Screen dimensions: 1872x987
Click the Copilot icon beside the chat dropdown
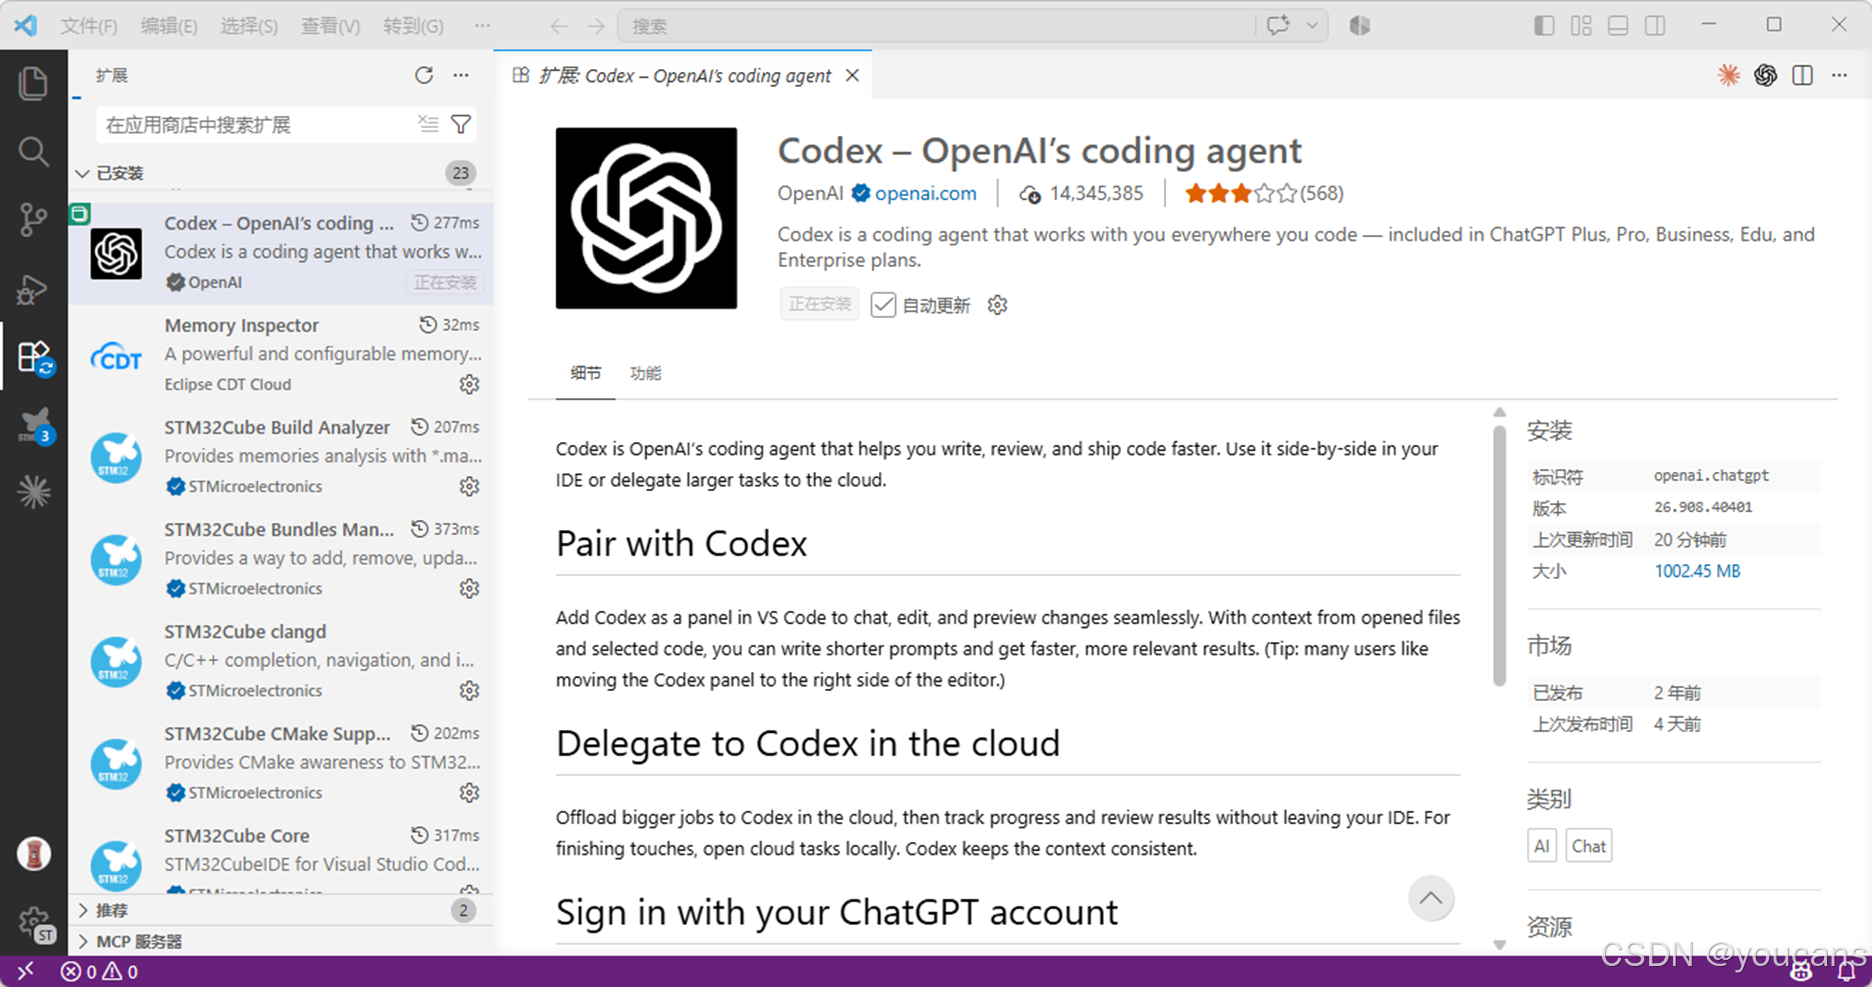[x=1359, y=26]
